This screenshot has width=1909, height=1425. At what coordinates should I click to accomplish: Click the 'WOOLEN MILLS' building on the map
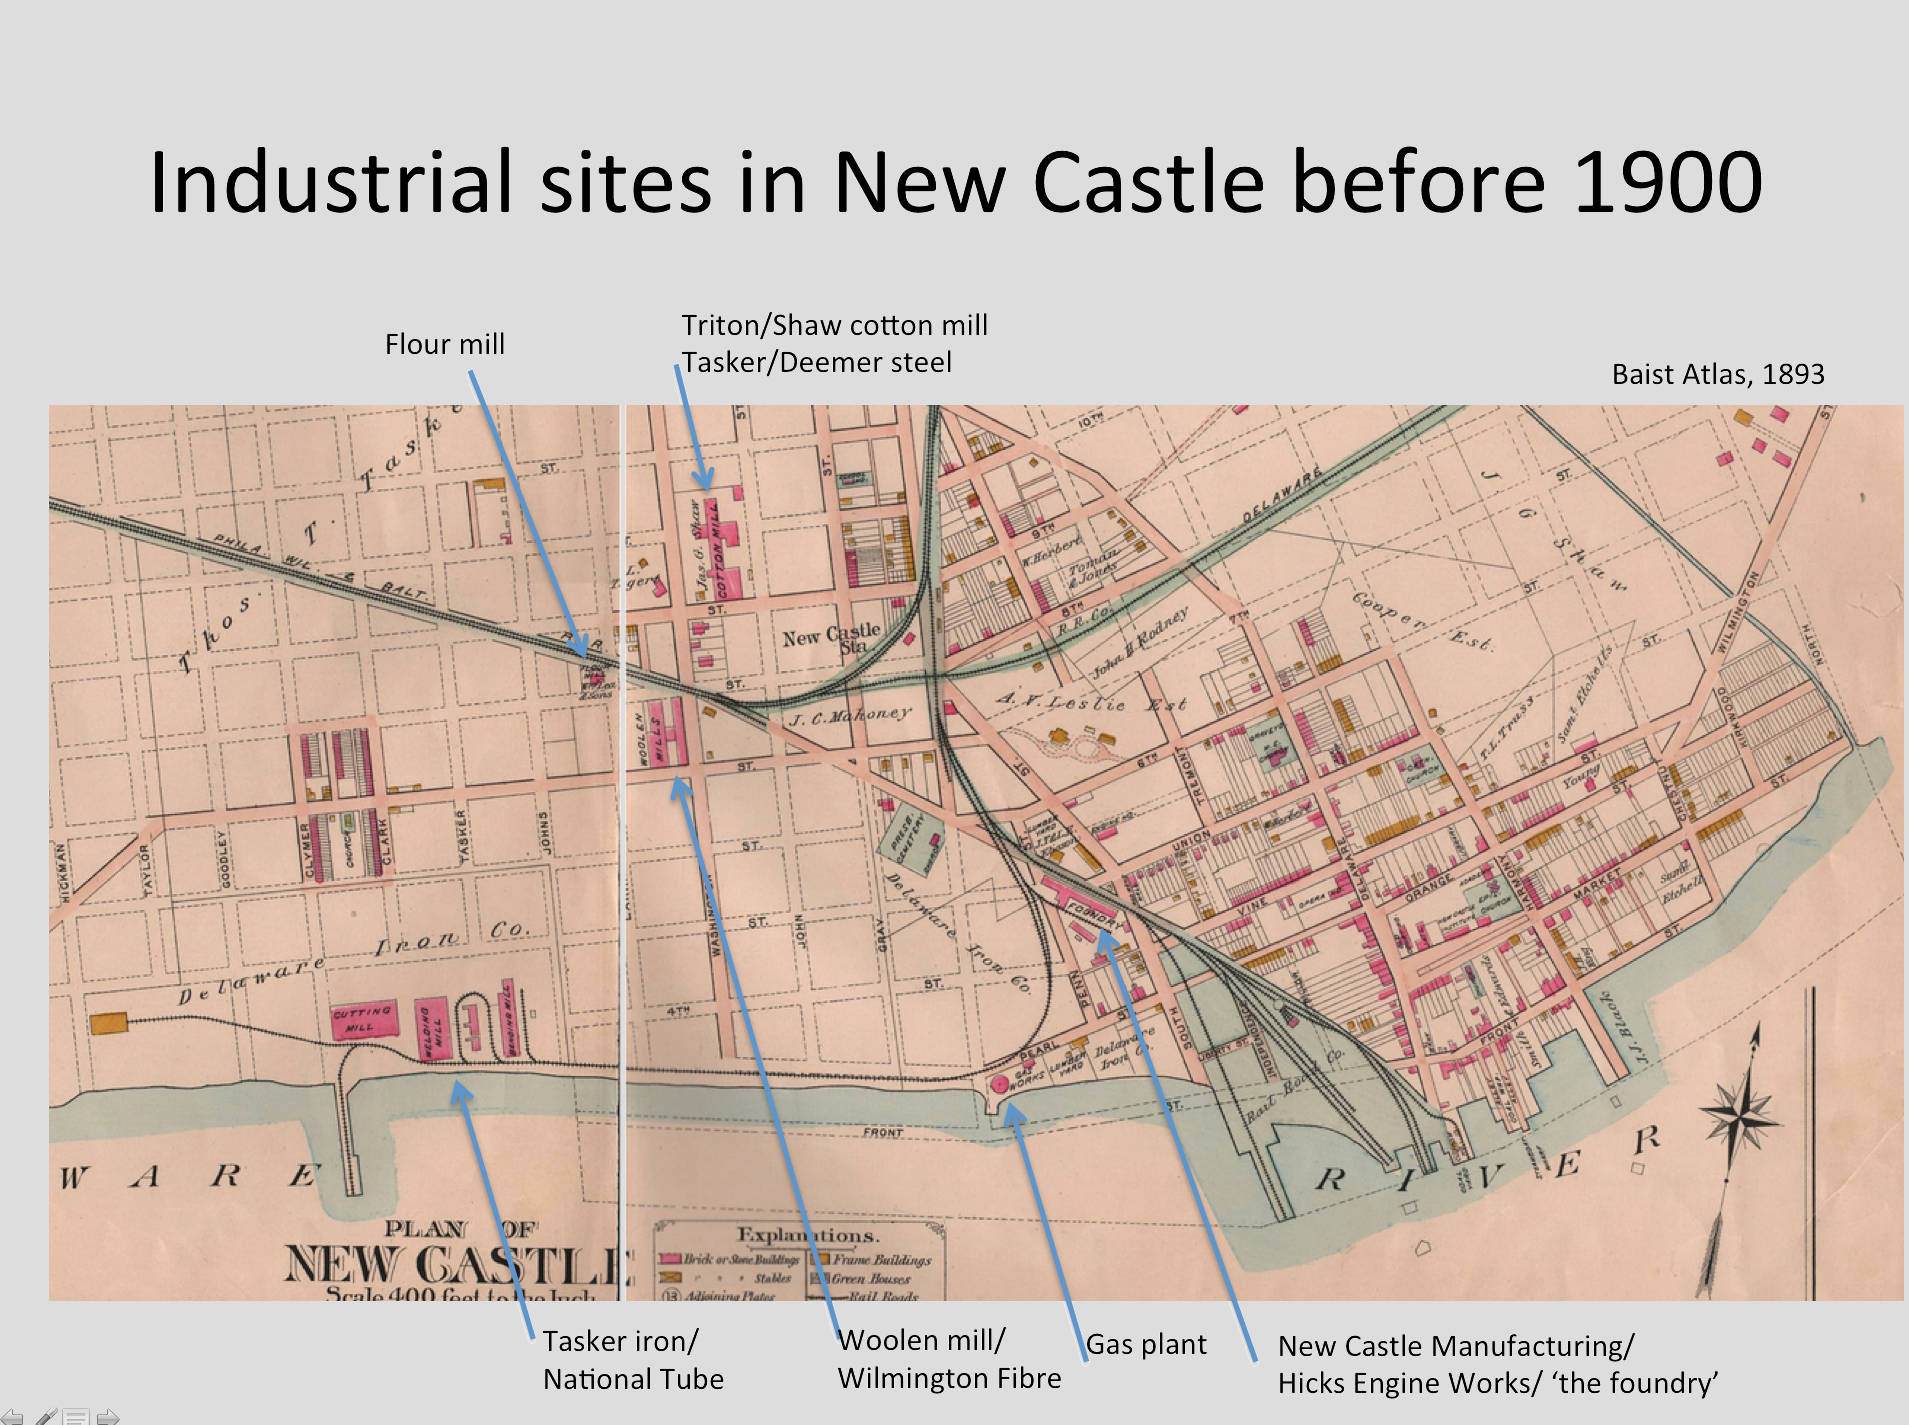pyautogui.click(x=666, y=732)
